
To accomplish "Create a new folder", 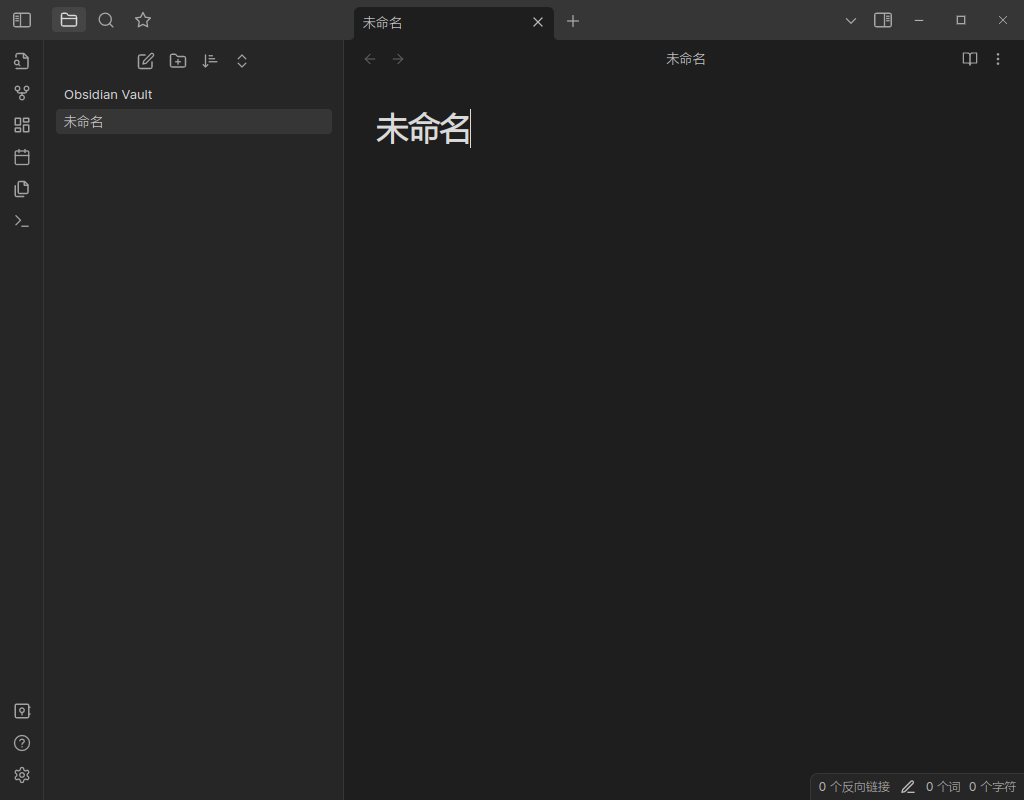I will tap(178, 61).
